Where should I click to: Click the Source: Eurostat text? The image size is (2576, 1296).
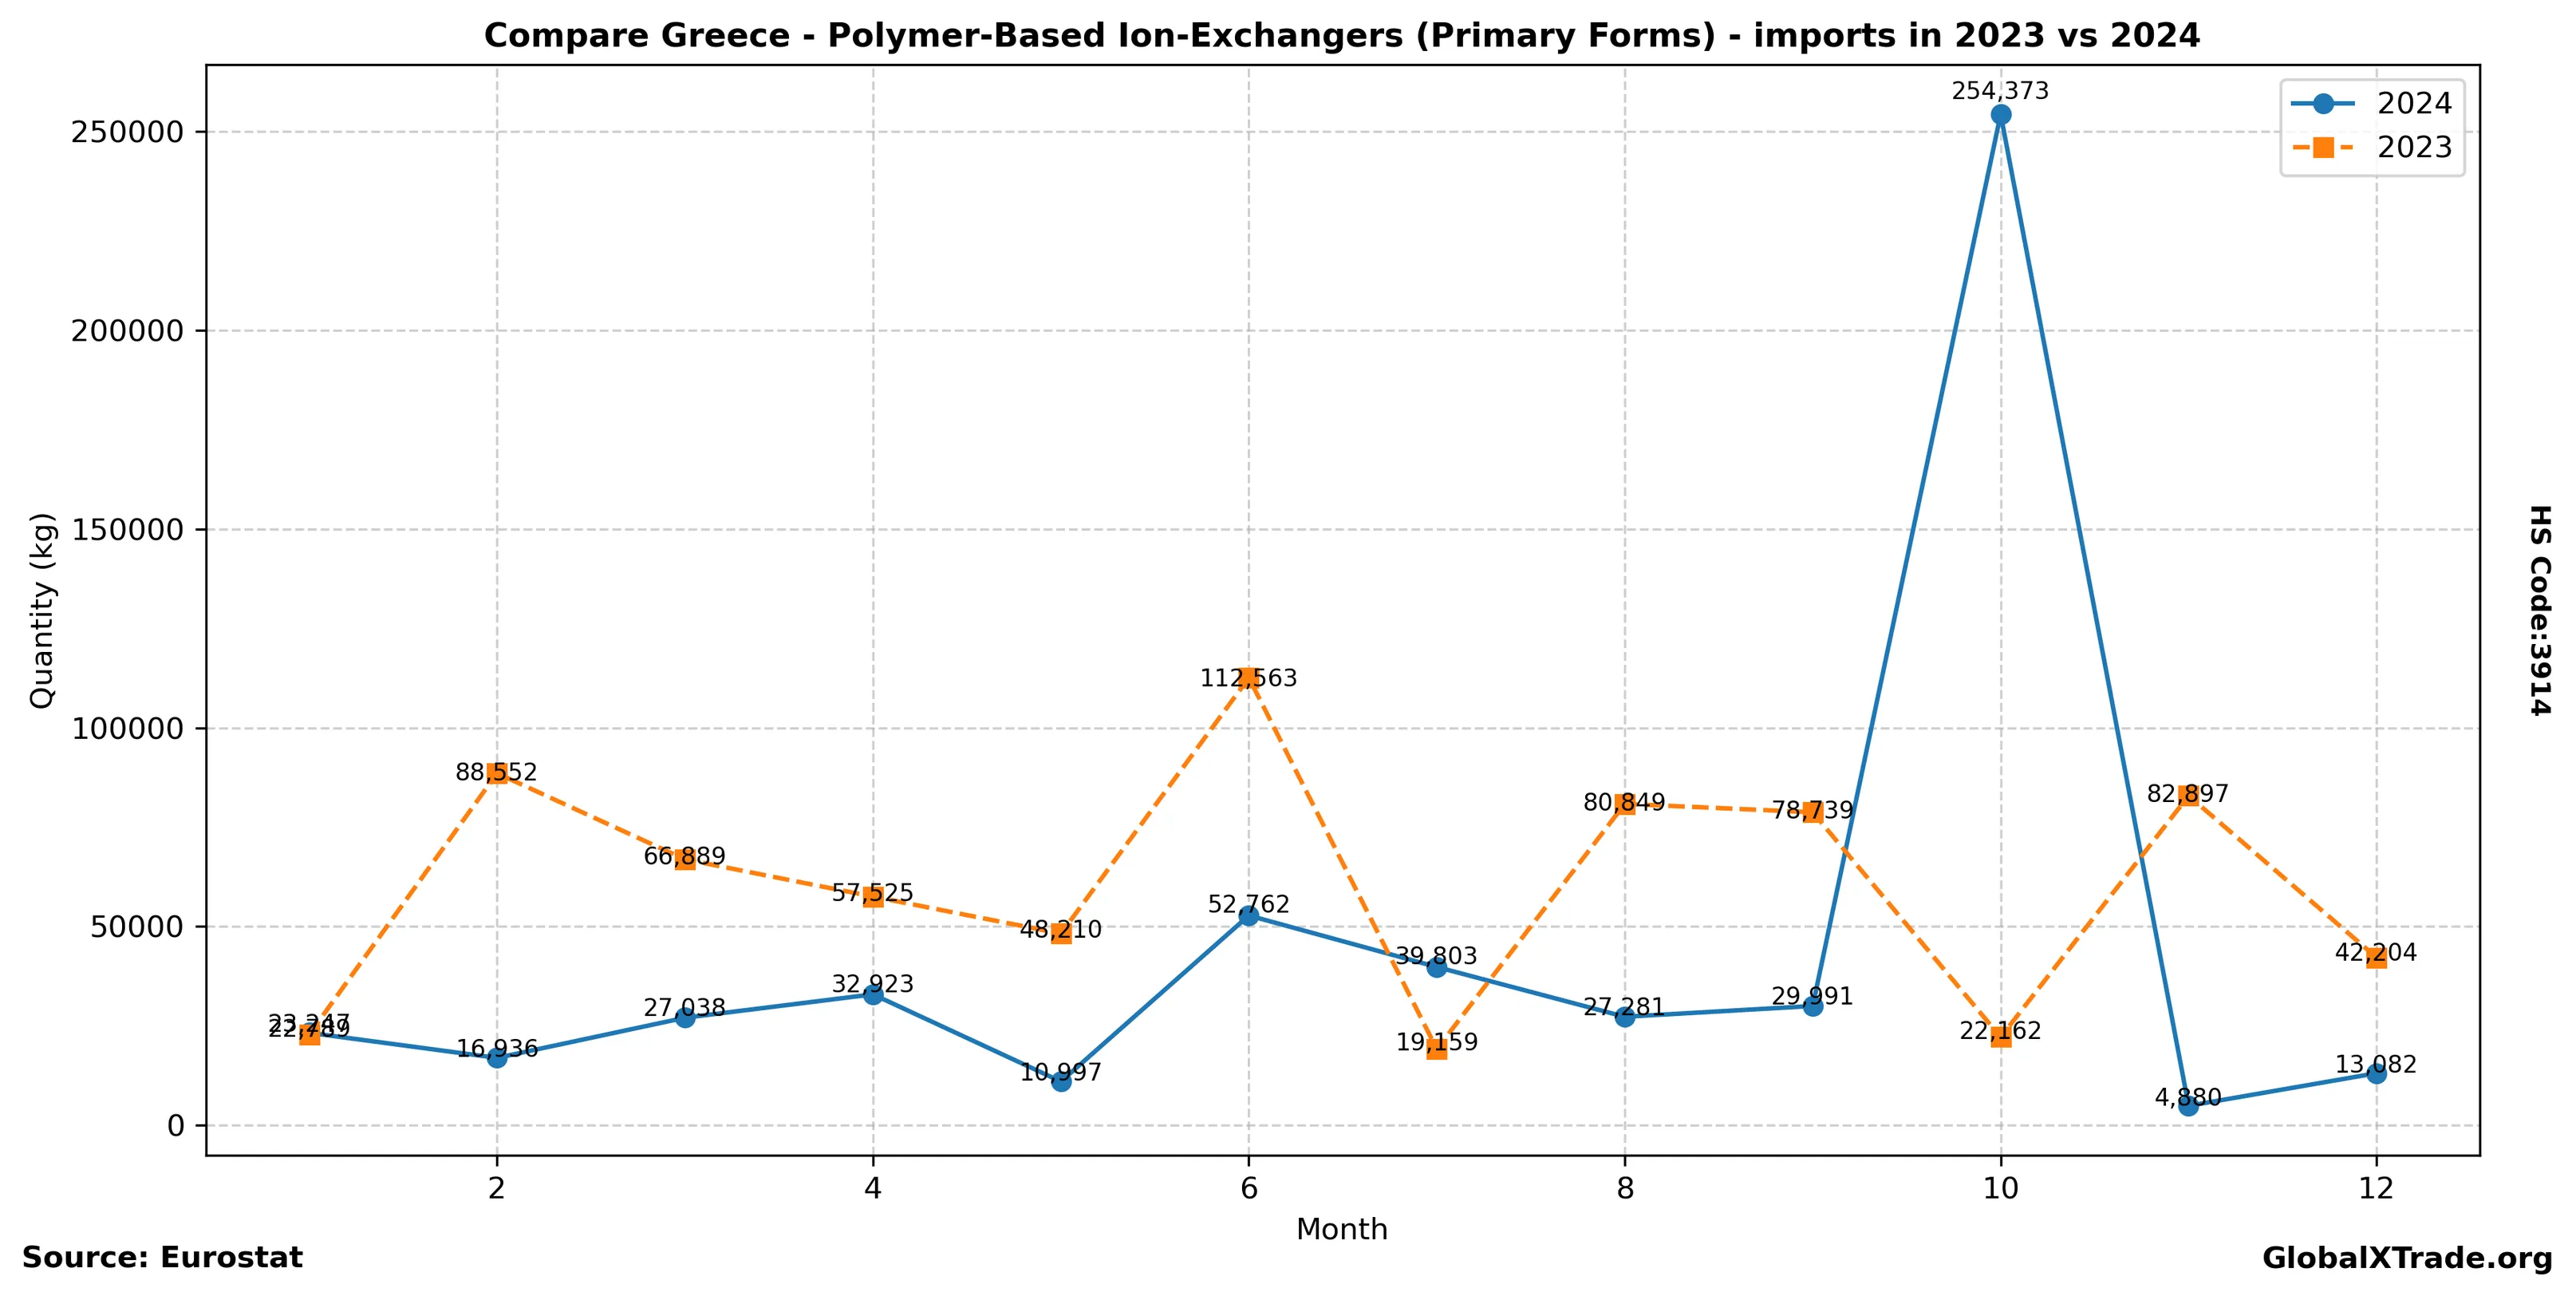pos(162,1257)
